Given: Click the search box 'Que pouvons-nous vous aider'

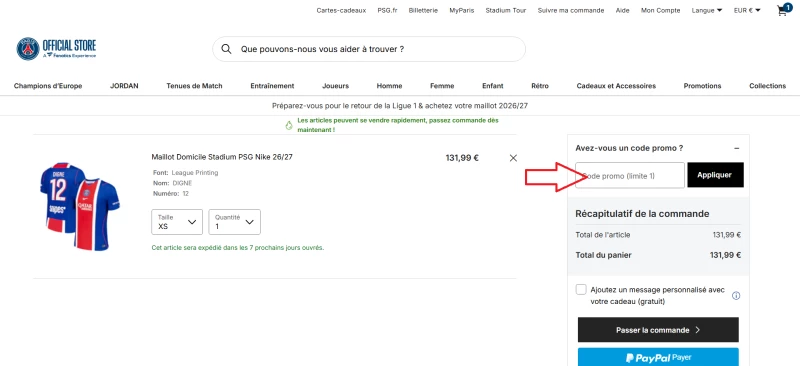Looking at the screenshot, I should [x=369, y=49].
